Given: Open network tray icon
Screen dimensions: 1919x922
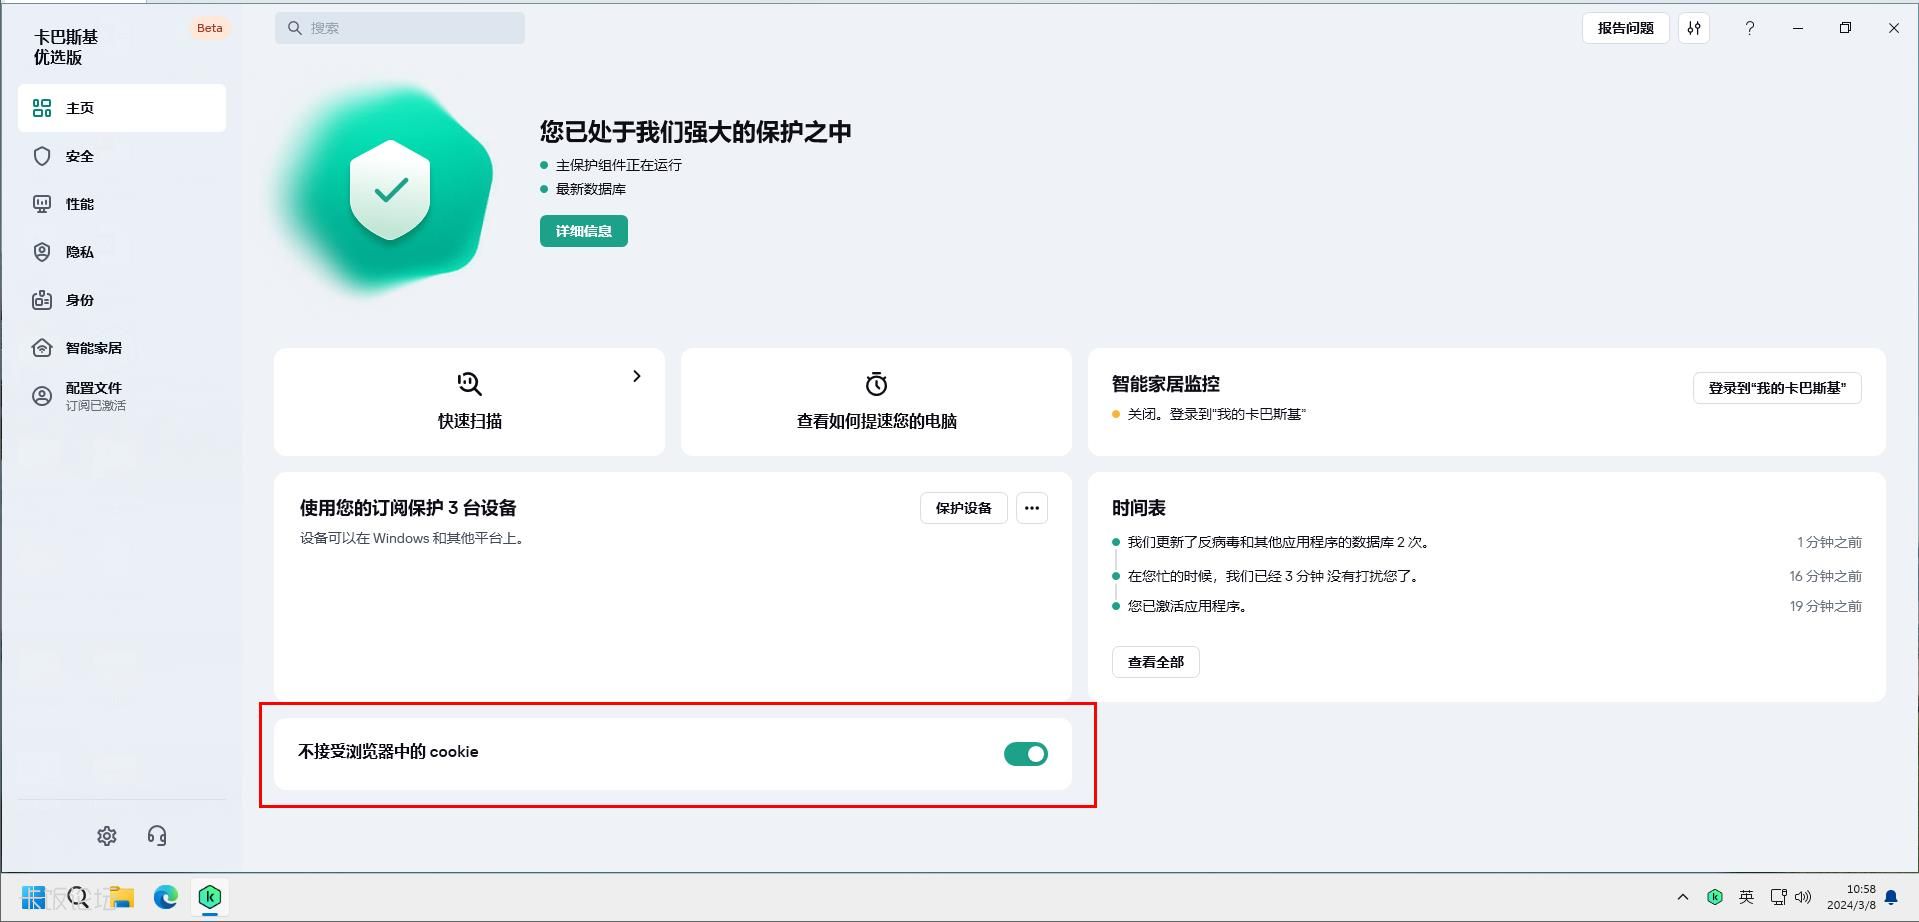Looking at the screenshot, I should (x=1778, y=897).
